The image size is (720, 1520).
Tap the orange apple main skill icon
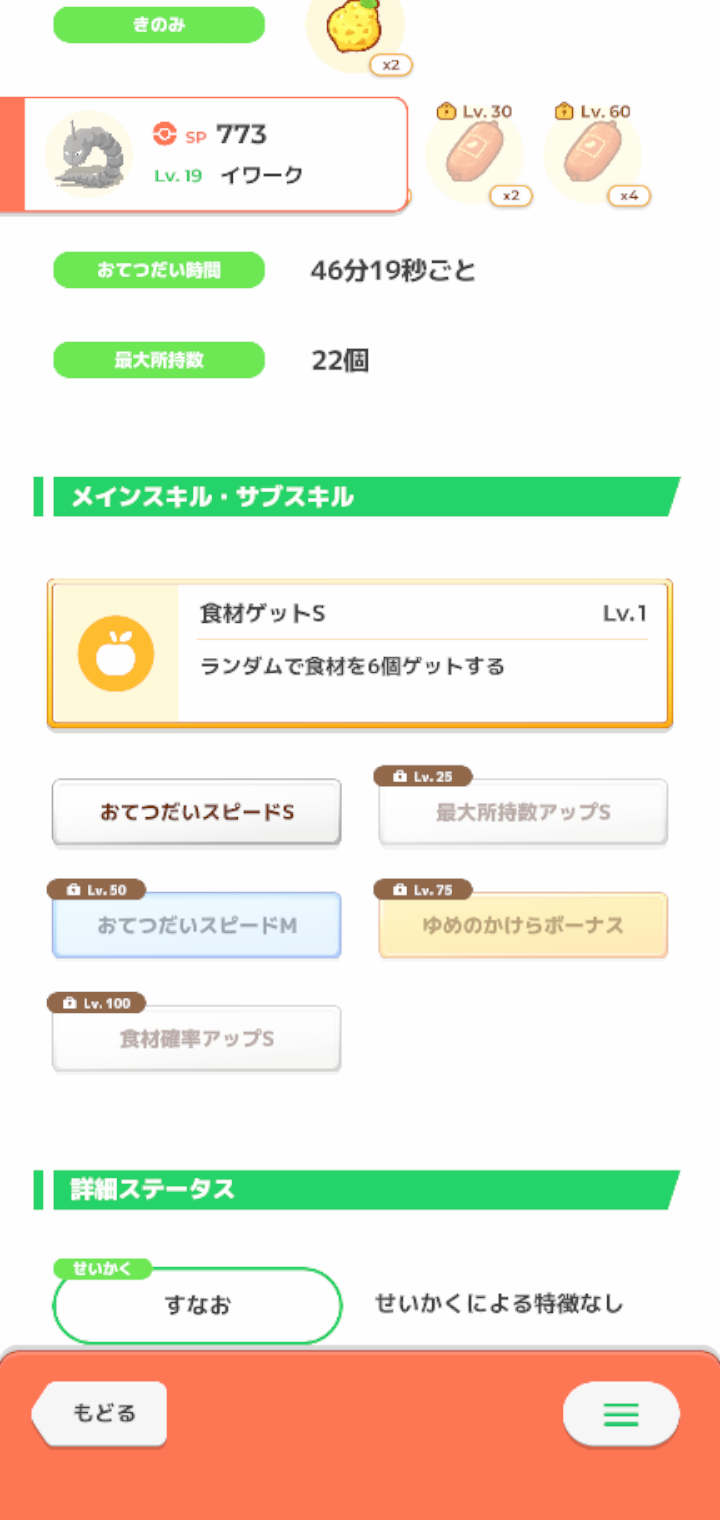point(116,653)
